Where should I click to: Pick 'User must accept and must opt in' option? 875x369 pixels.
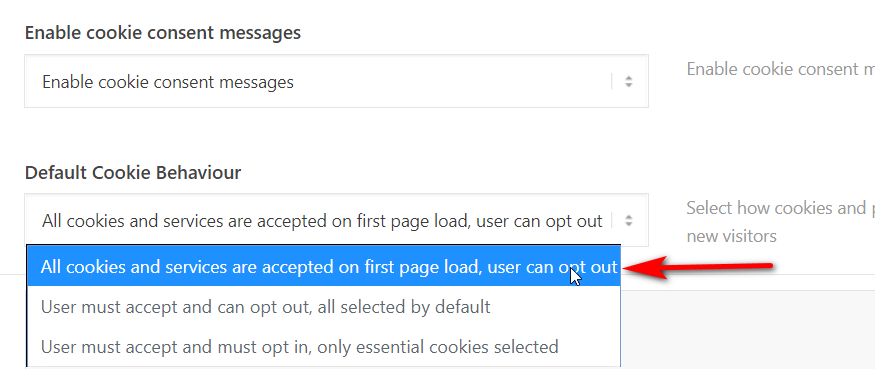(324, 347)
